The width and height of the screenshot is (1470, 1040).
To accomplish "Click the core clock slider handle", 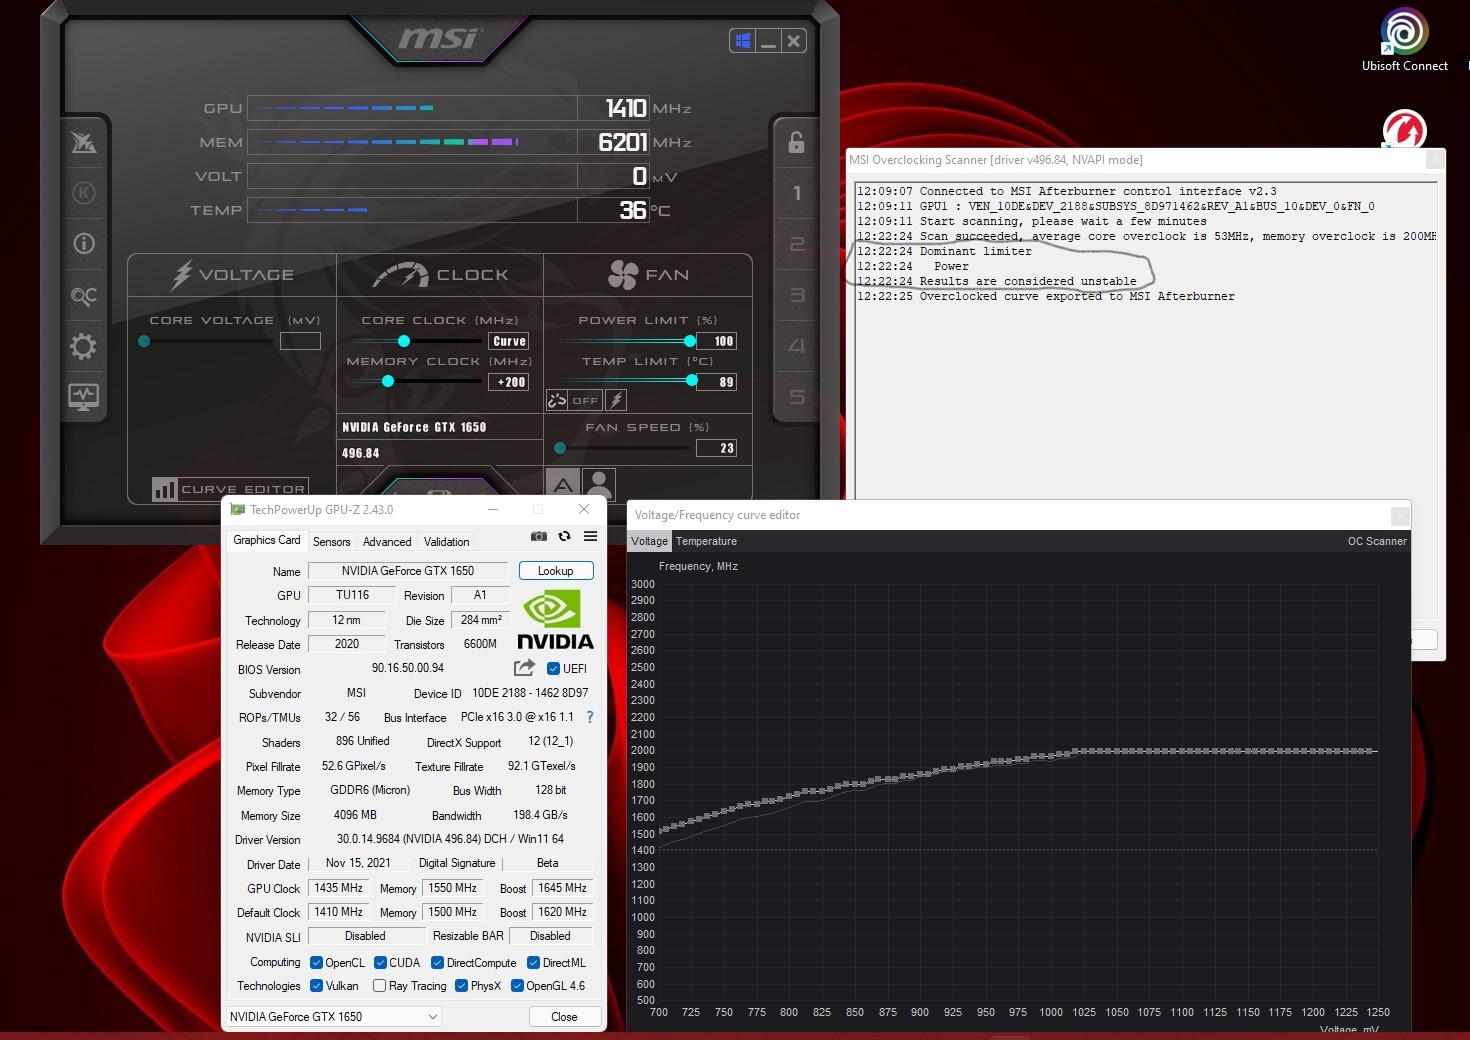I will [404, 341].
